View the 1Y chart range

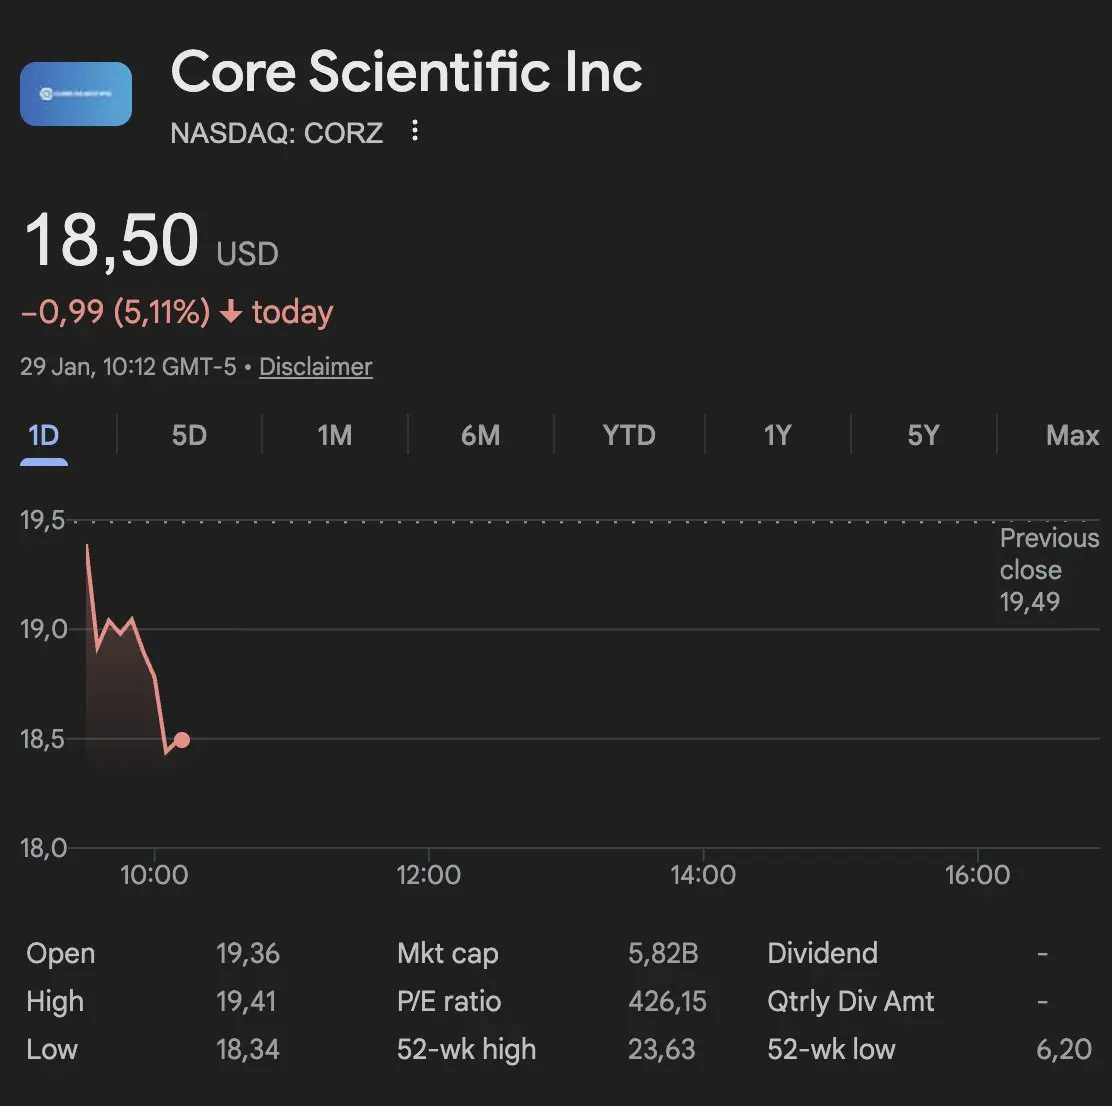[x=777, y=436]
